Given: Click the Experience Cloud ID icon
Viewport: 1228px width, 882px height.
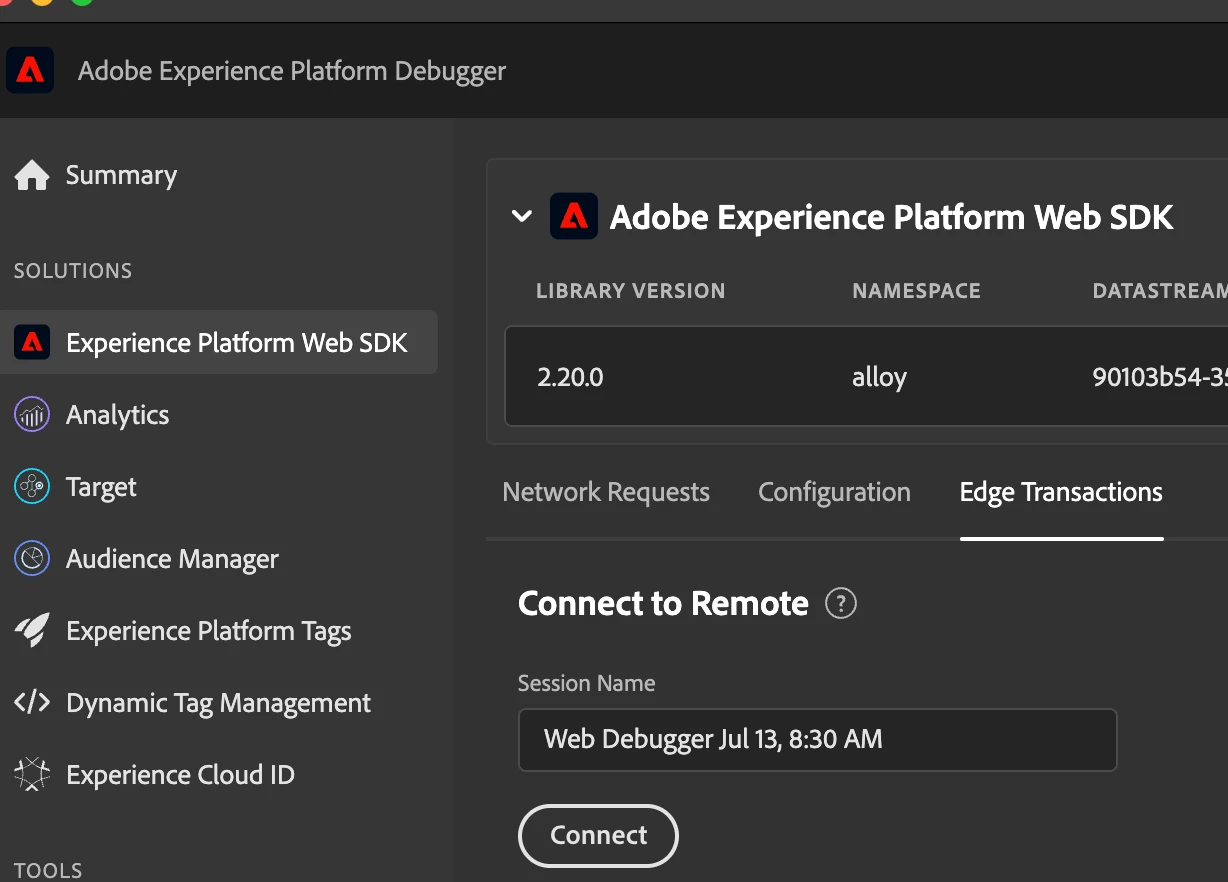Looking at the screenshot, I should [x=32, y=775].
